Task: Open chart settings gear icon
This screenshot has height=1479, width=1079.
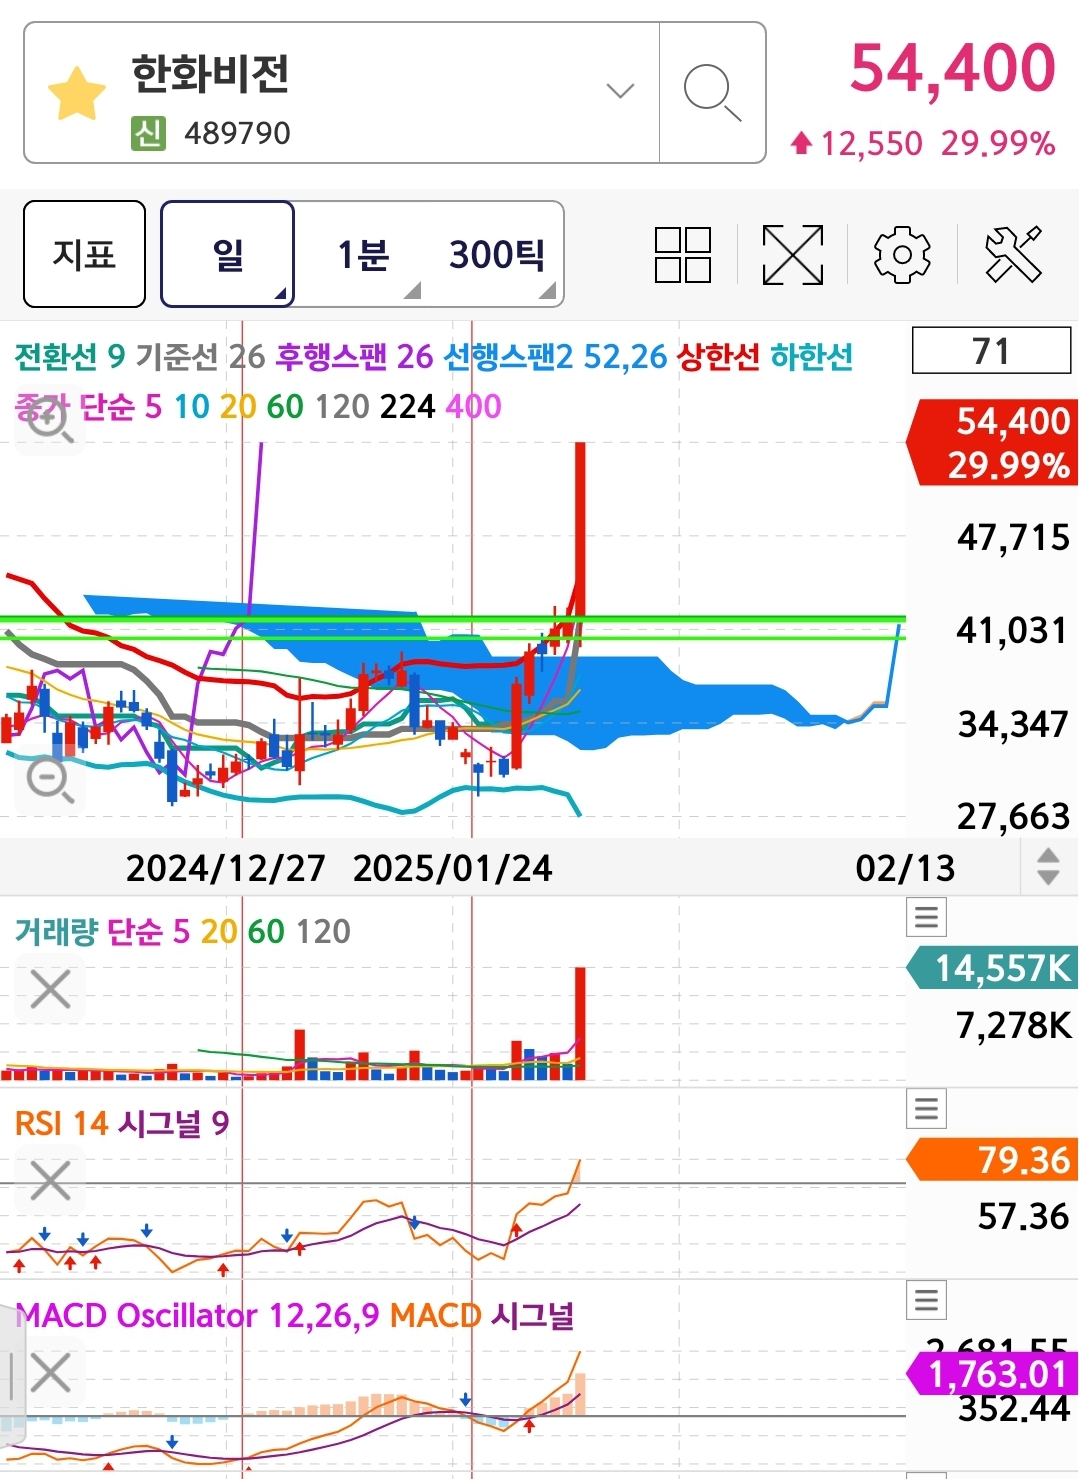Action: click(902, 255)
